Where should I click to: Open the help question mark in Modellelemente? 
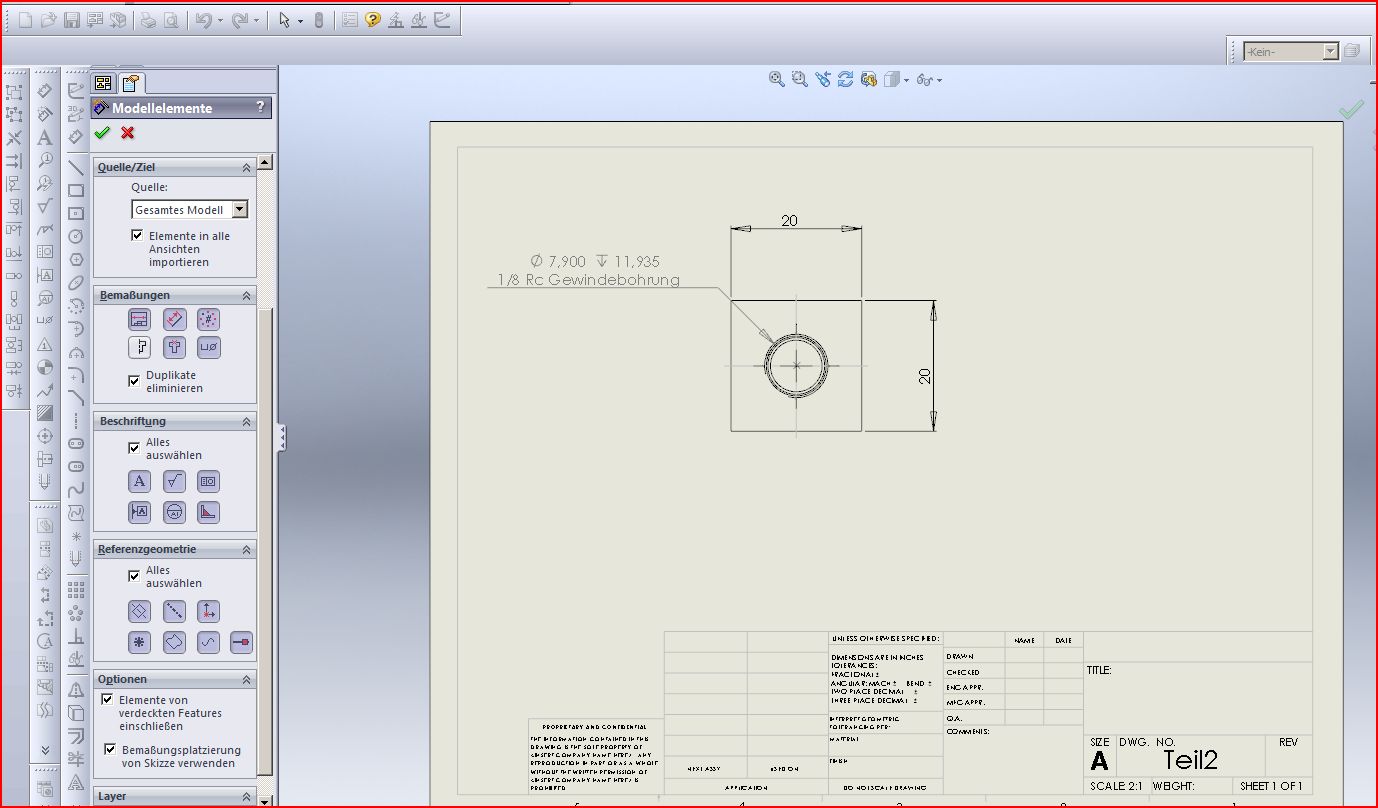(x=260, y=108)
